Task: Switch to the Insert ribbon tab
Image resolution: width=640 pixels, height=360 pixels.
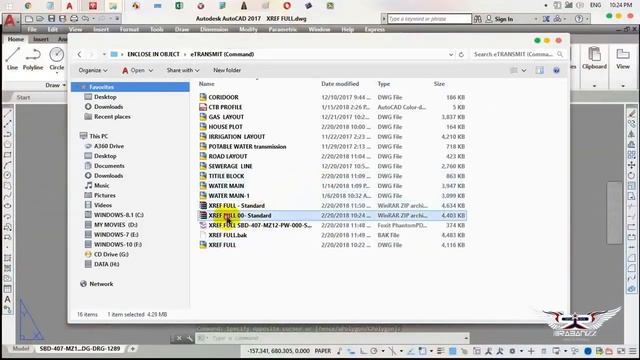Action: tap(41, 39)
